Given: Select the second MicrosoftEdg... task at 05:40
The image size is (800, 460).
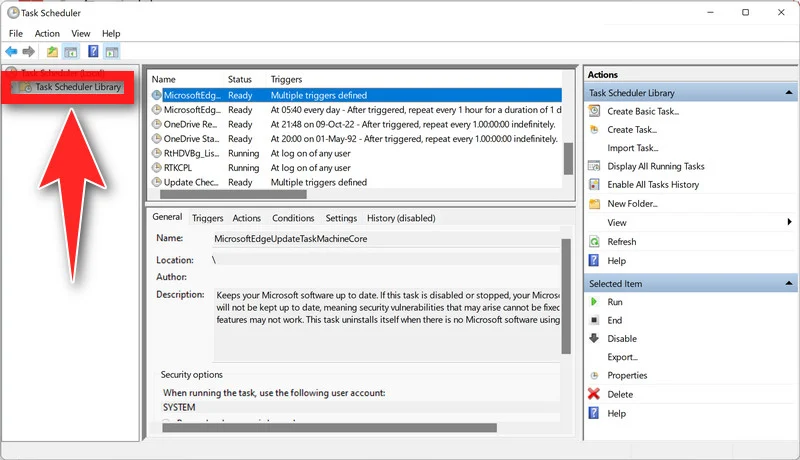Looking at the screenshot, I should pyautogui.click(x=356, y=110).
